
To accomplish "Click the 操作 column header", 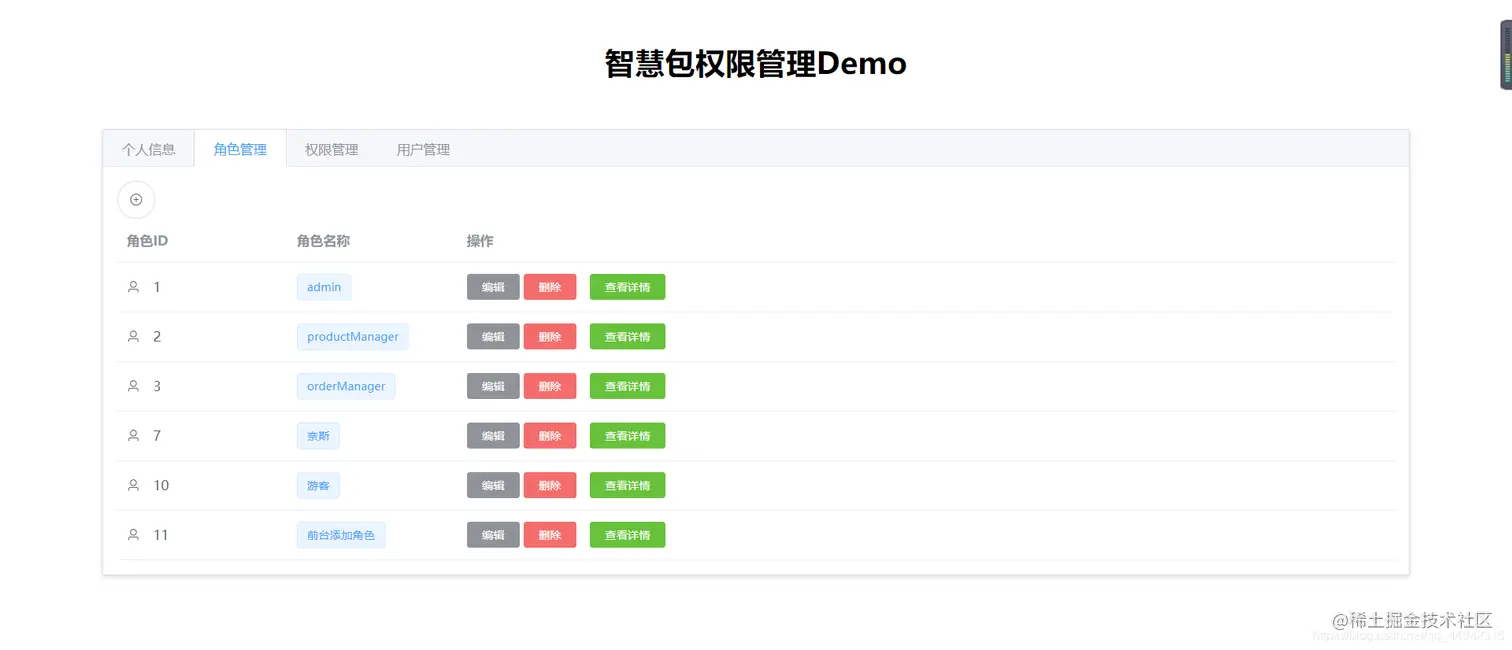I will (480, 241).
